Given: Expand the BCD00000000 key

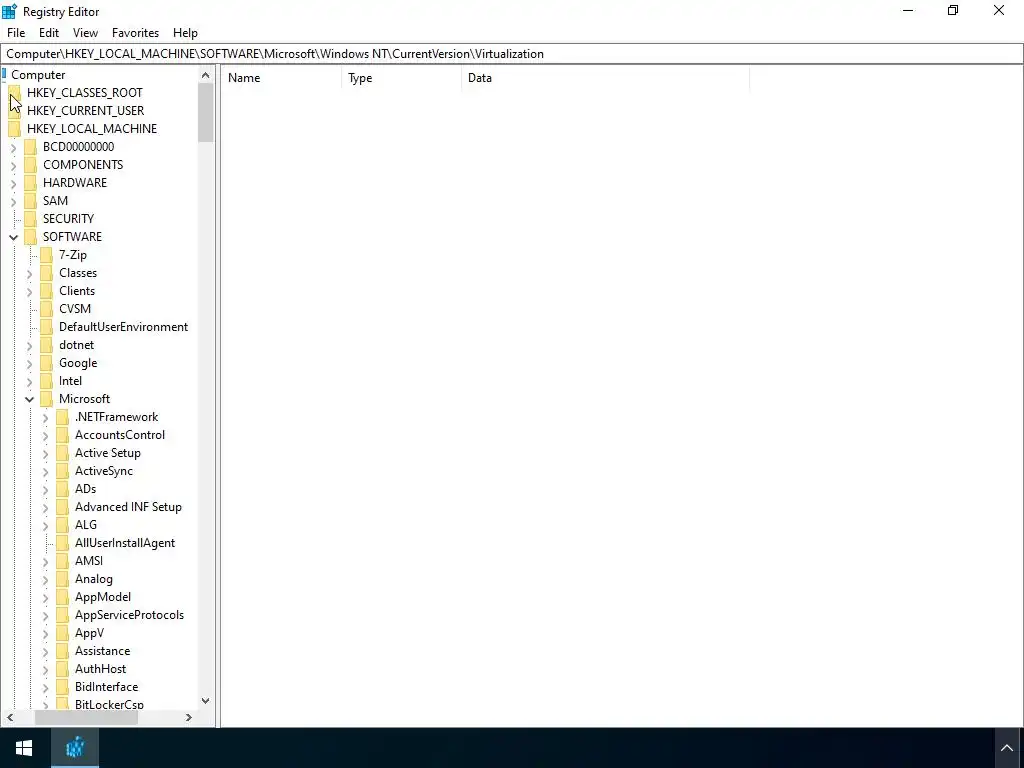Looking at the screenshot, I should click(14, 148).
